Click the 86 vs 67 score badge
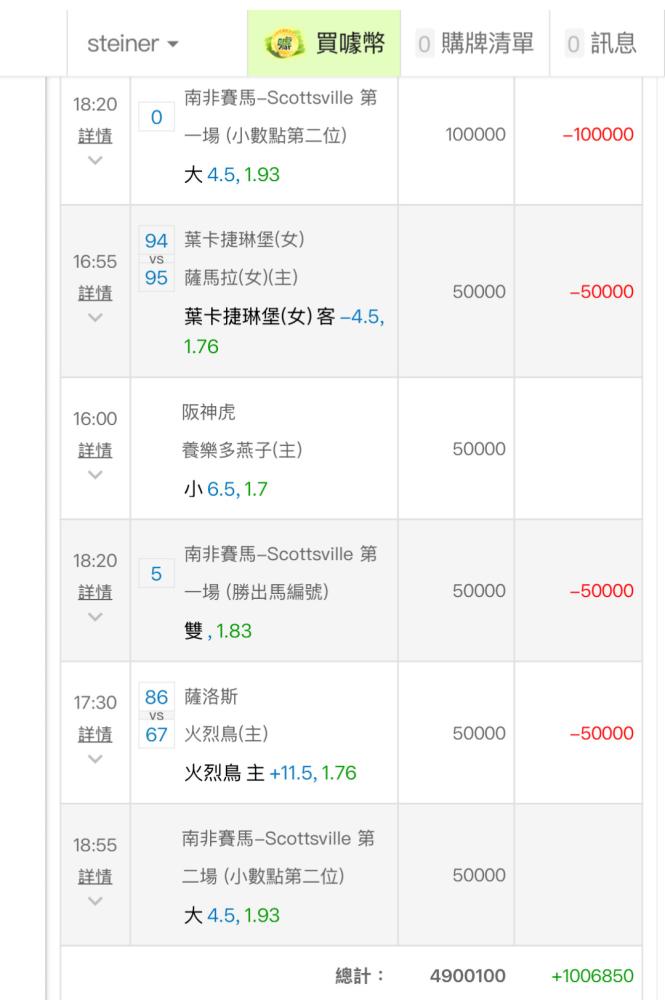 point(156,716)
